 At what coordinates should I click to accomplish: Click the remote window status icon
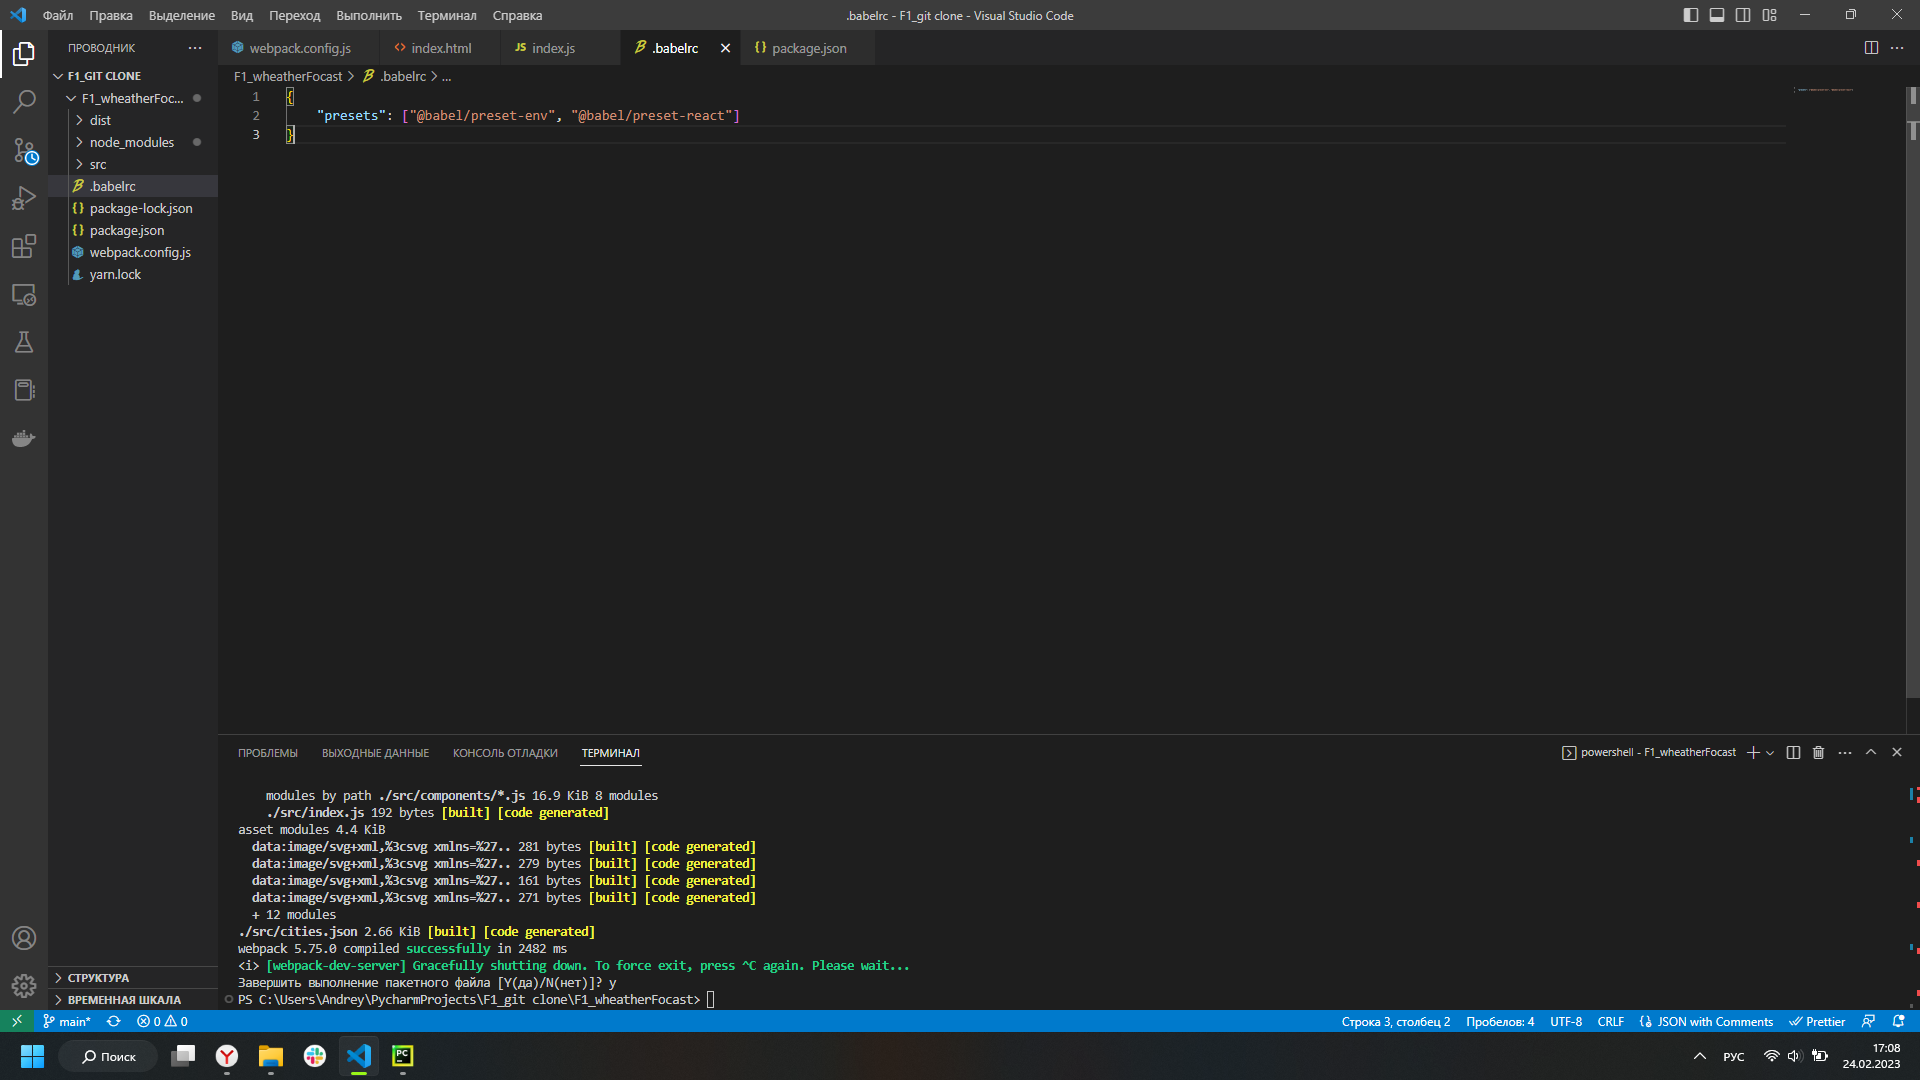[x=17, y=1021]
